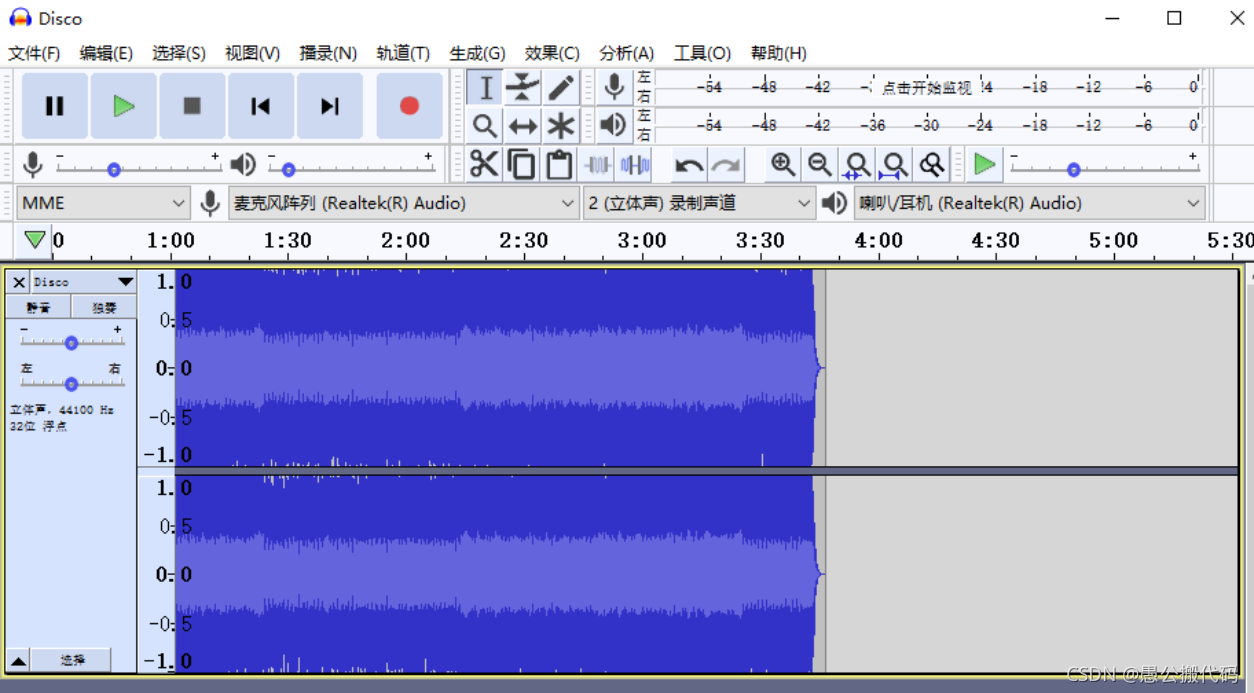Open the Disco track name dropdown menu
1254x693 pixels.
[x=84, y=282]
